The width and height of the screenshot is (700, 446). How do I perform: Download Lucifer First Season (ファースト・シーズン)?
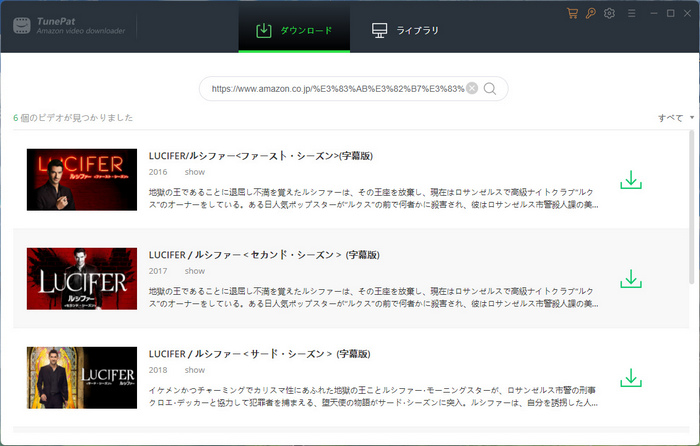(631, 179)
